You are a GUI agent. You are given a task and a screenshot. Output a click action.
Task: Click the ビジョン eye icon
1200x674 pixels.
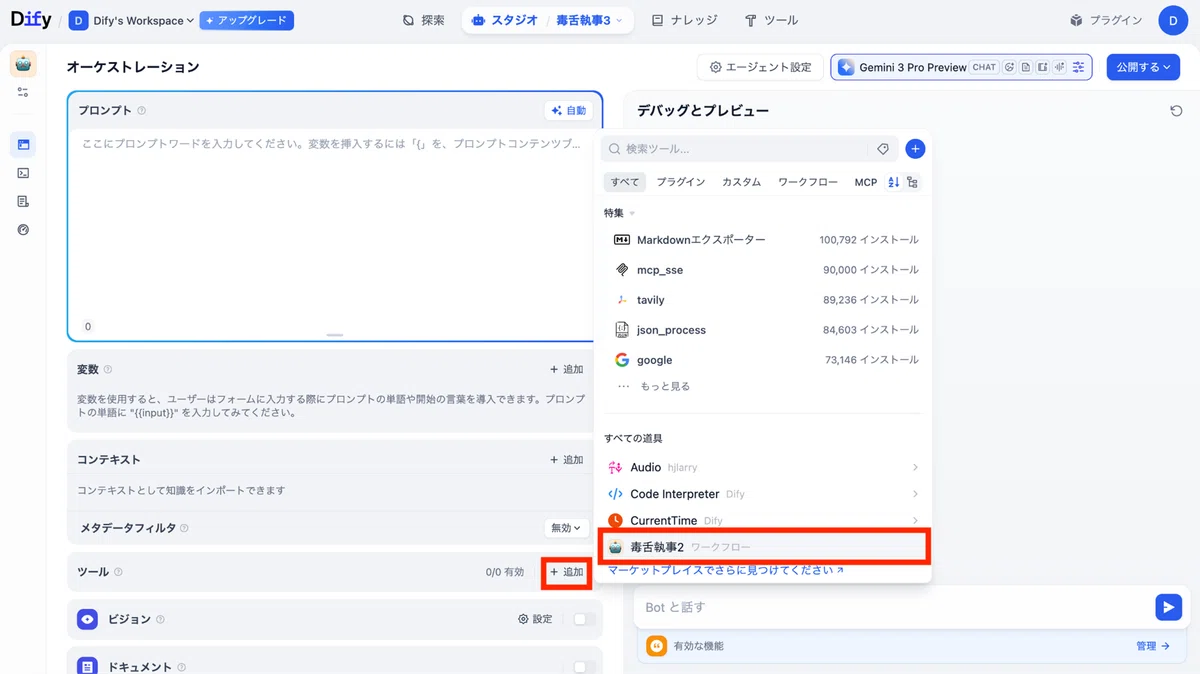click(88, 619)
